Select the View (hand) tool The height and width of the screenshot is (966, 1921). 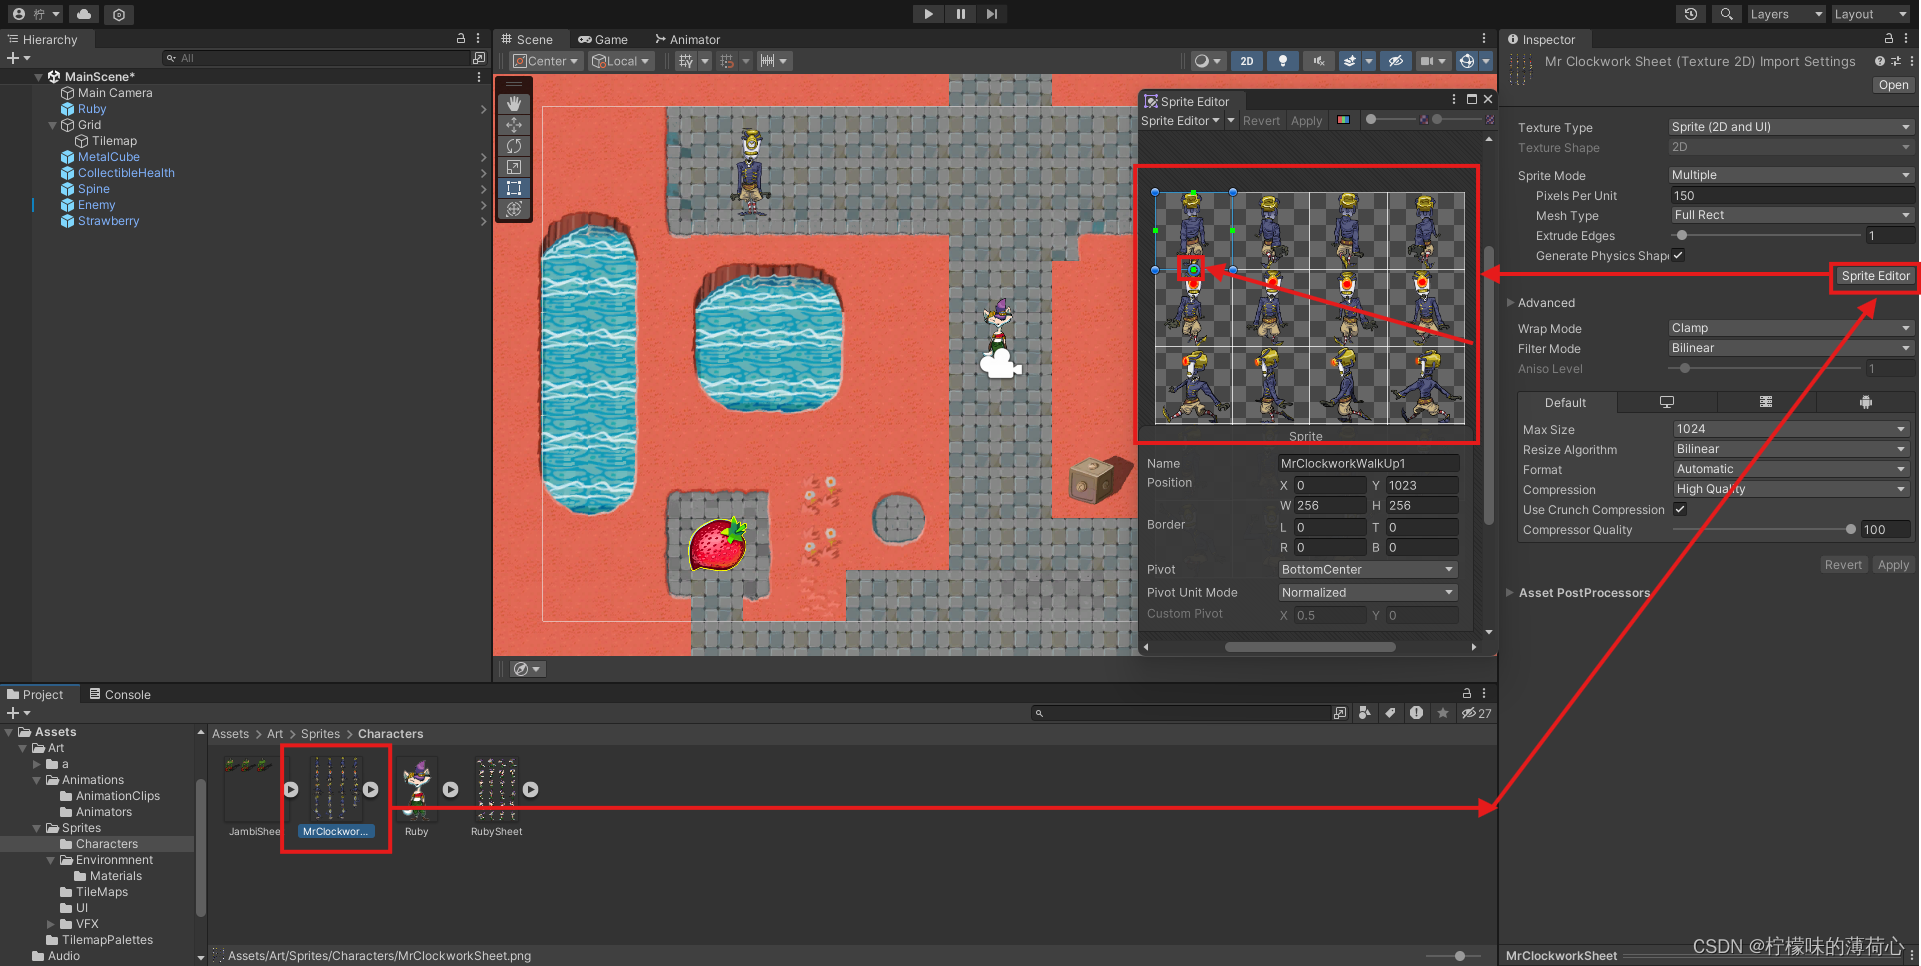coord(514,103)
